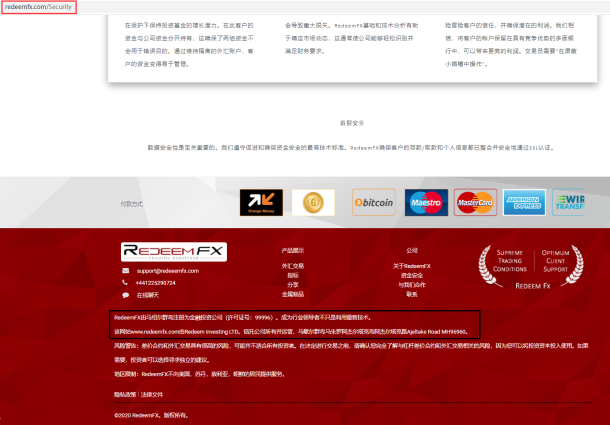Click the Maestro payment logo
610x425 pixels.
click(426, 202)
